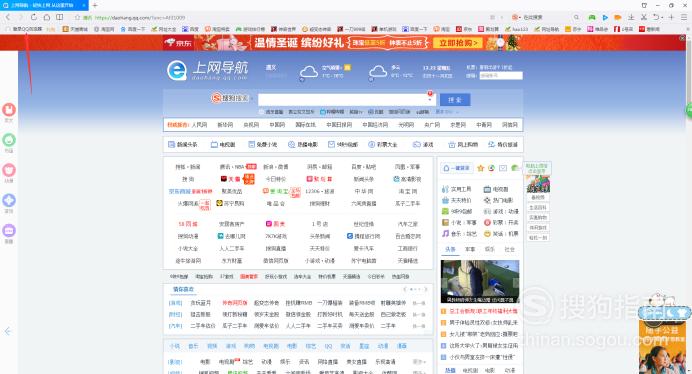Go to next page in 猜你喜欢 section
The height and width of the screenshot is (374, 692).
tap(425, 289)
